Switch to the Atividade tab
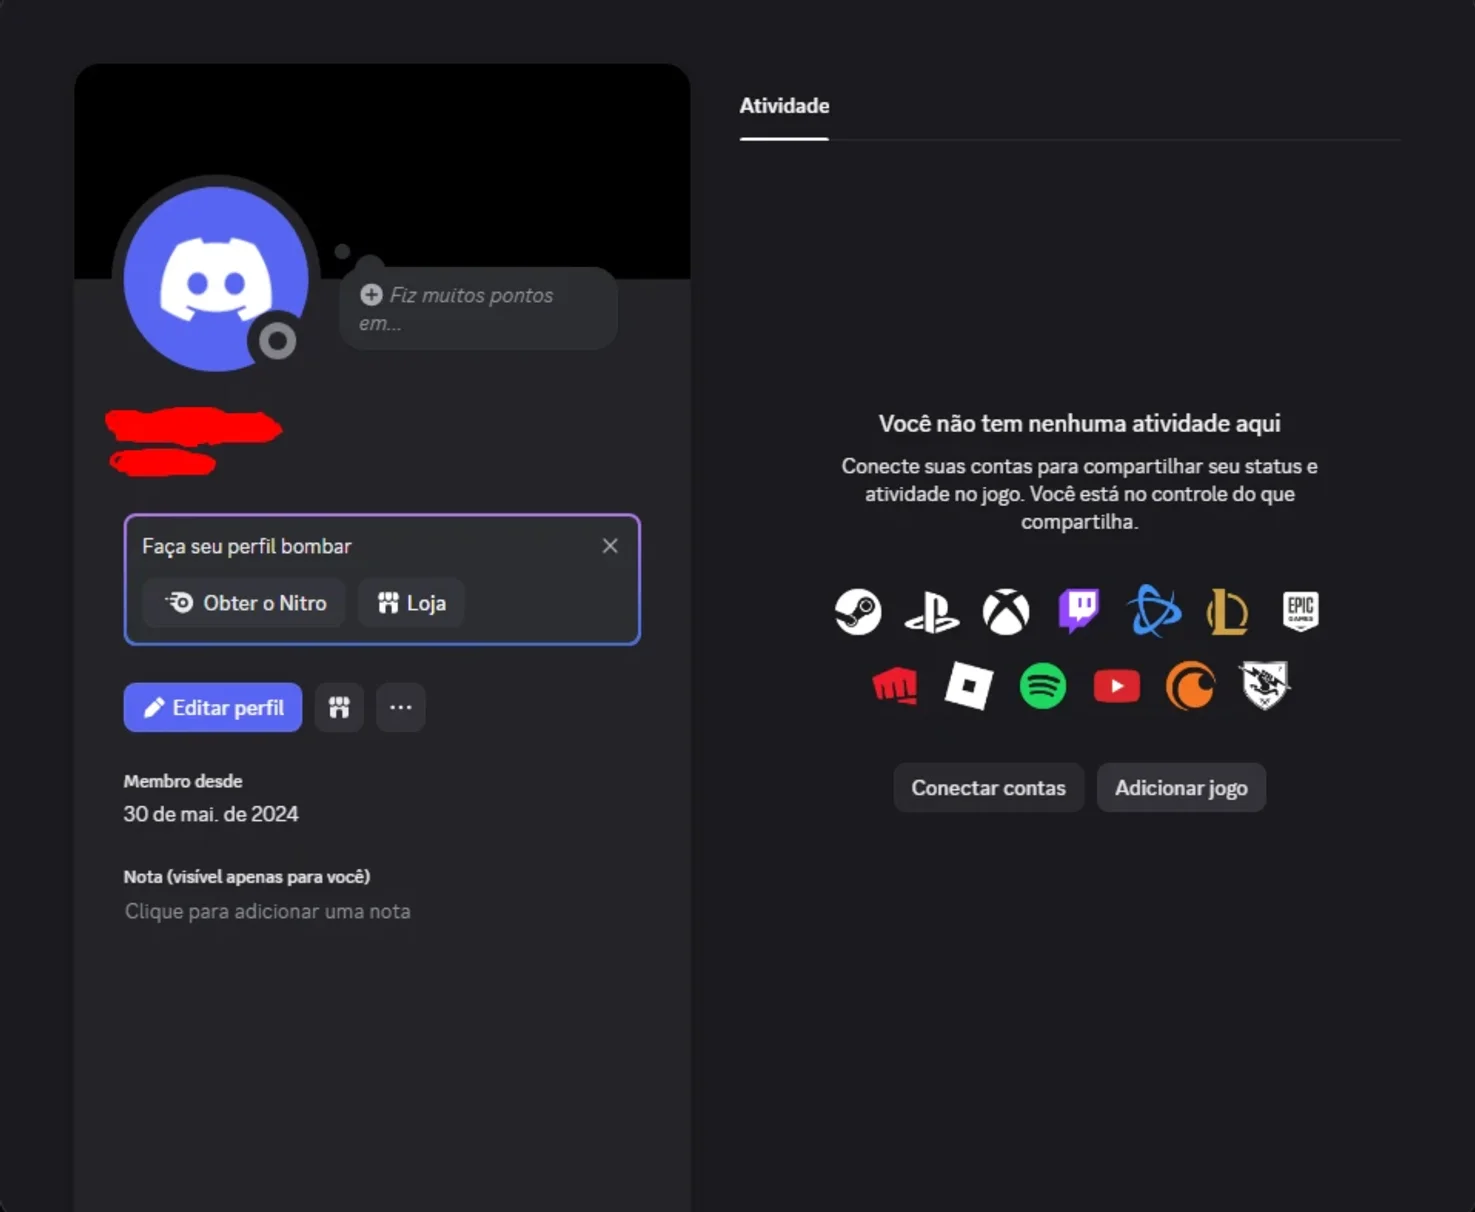 pyautogui.click(x=784, y=106)
